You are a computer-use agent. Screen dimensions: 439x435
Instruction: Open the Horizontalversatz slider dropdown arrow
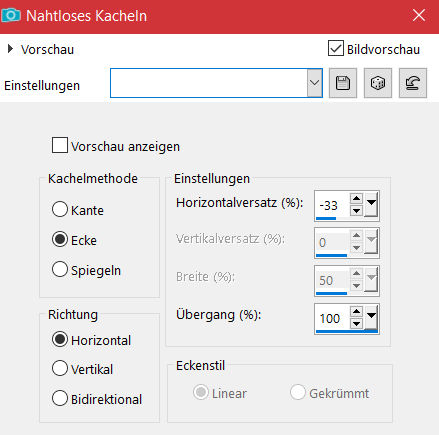click(x=371, y=205)
